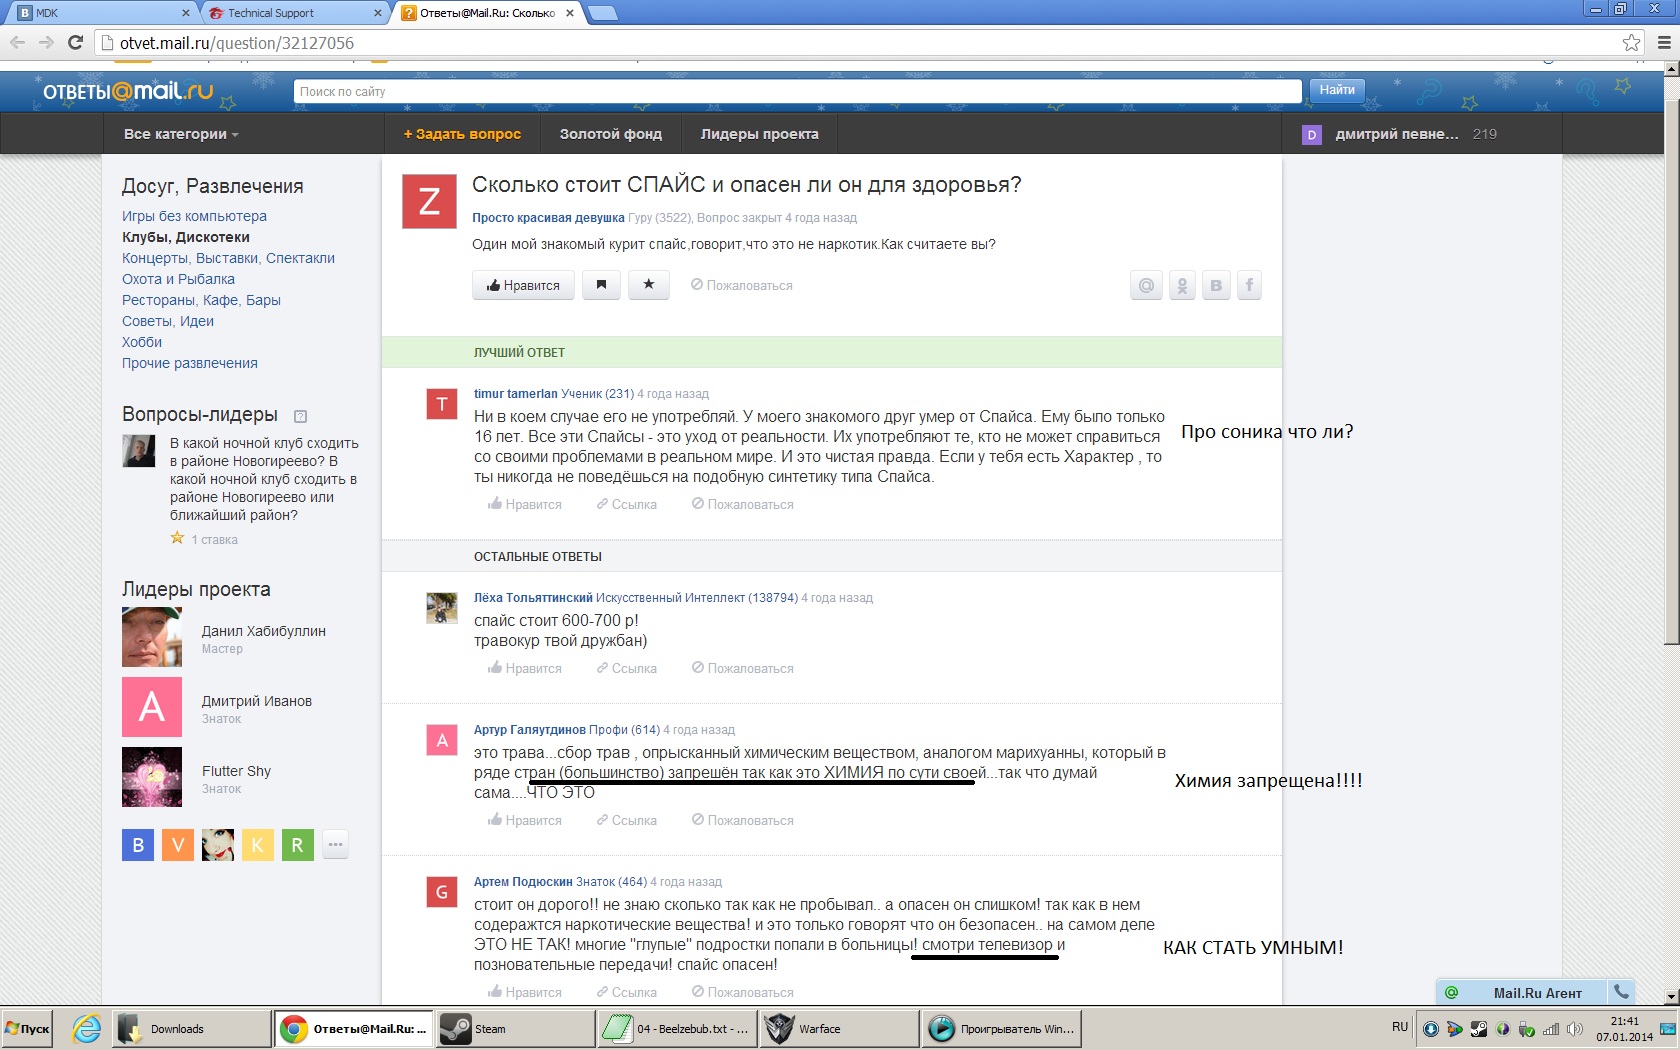Share the question via Odnoklassniki icon

pos(1182,286)
